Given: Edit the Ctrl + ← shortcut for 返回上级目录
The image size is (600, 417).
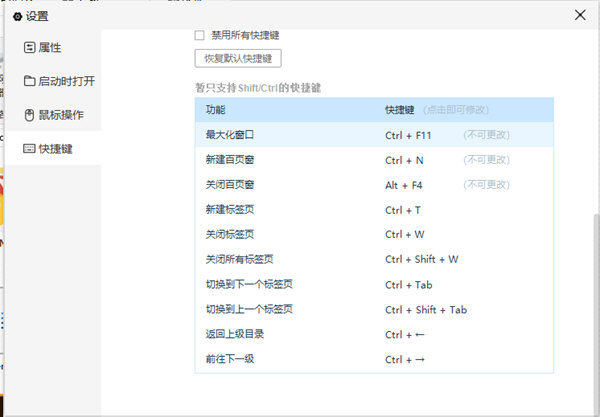Looking at the screenshot, I should 404,334.
